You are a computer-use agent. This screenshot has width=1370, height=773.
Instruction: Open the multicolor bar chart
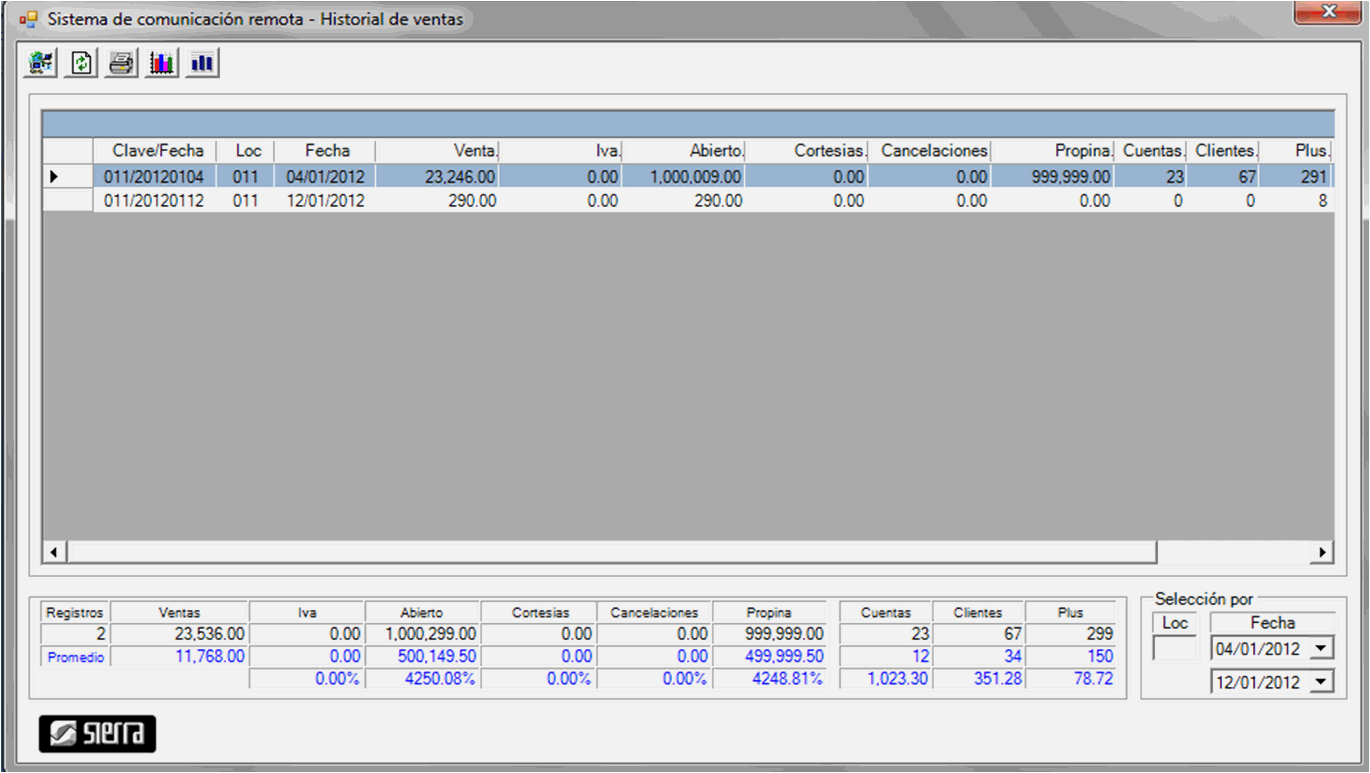click(x=161, y=63)
